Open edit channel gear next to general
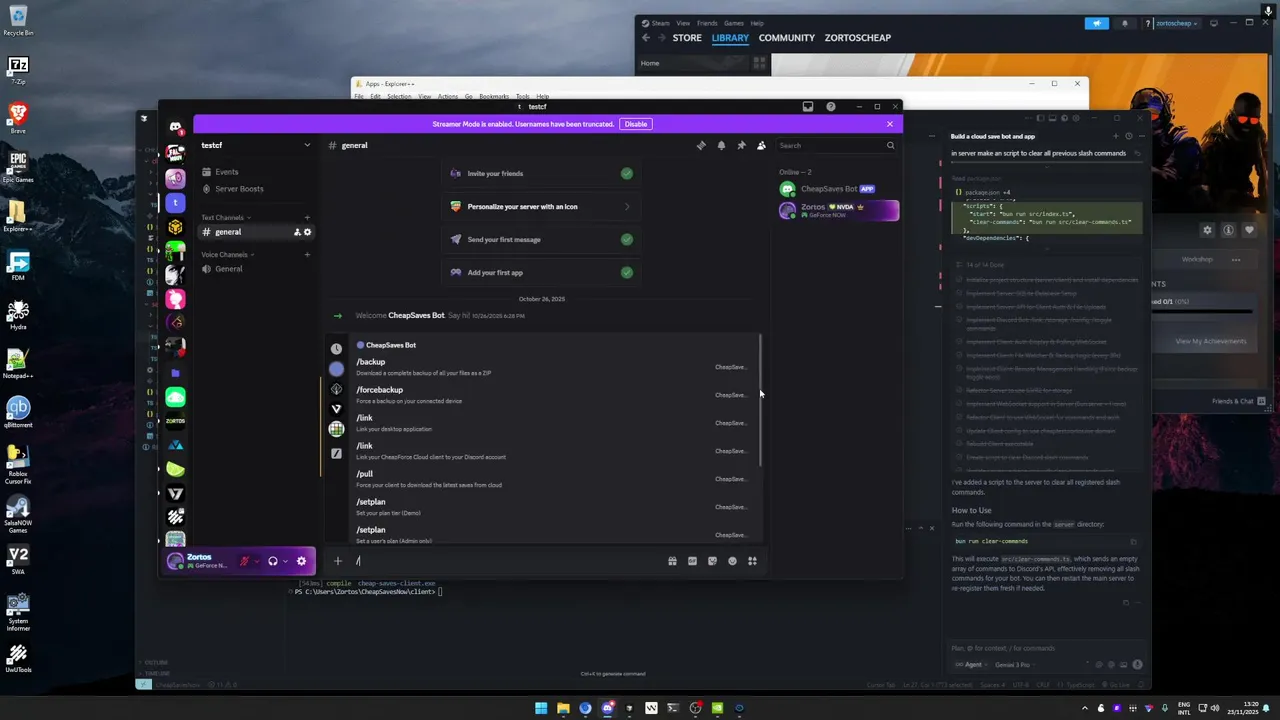 tap(307, 232)
